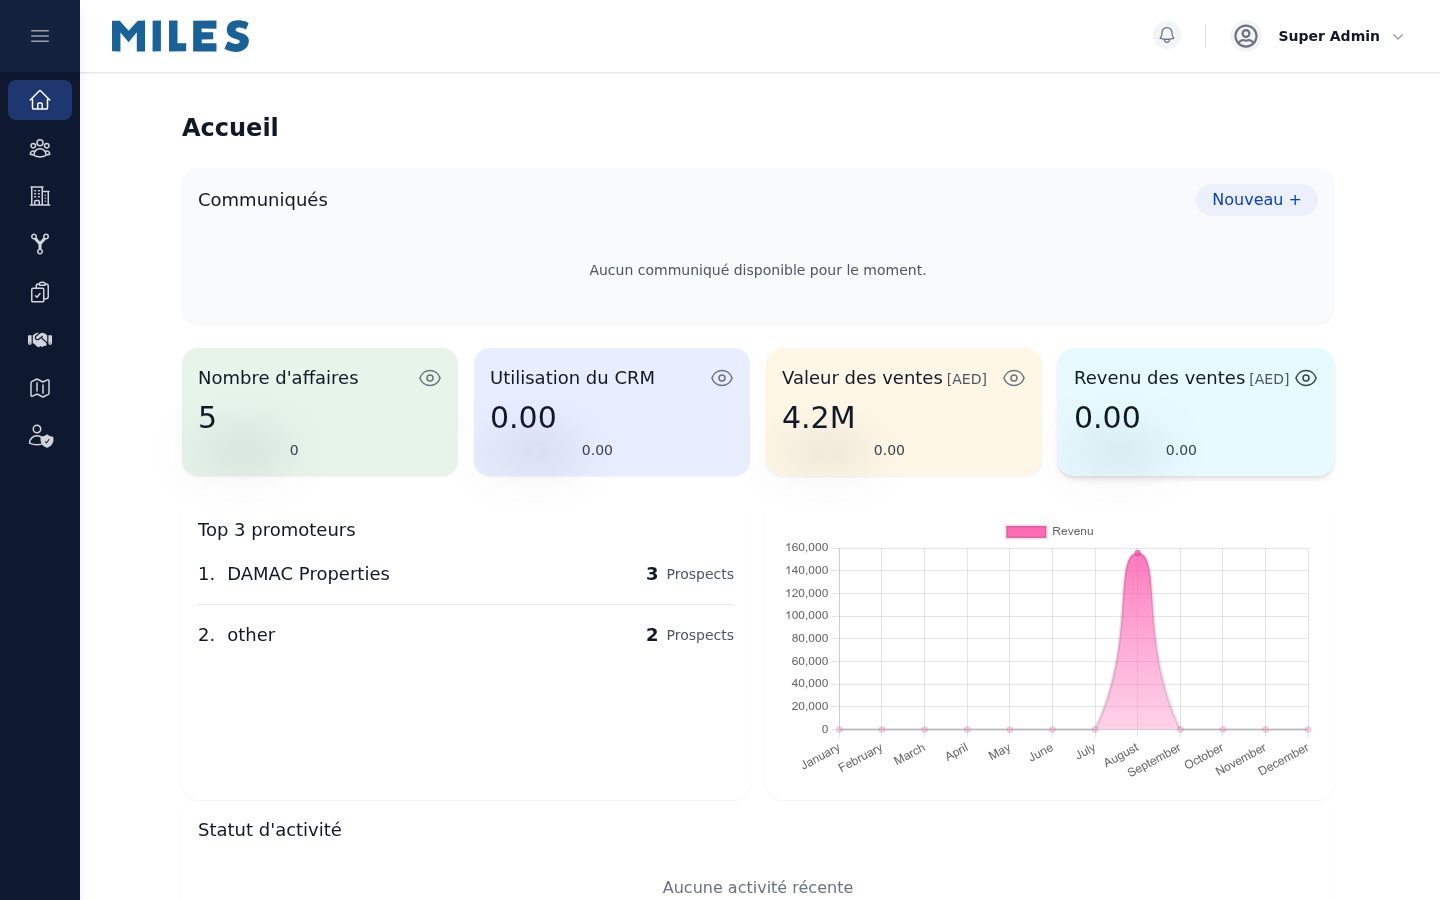Open the people group icon in sidebar
Image resolution: width=1440 pixels, height=900 pixels.
point(40,148)
